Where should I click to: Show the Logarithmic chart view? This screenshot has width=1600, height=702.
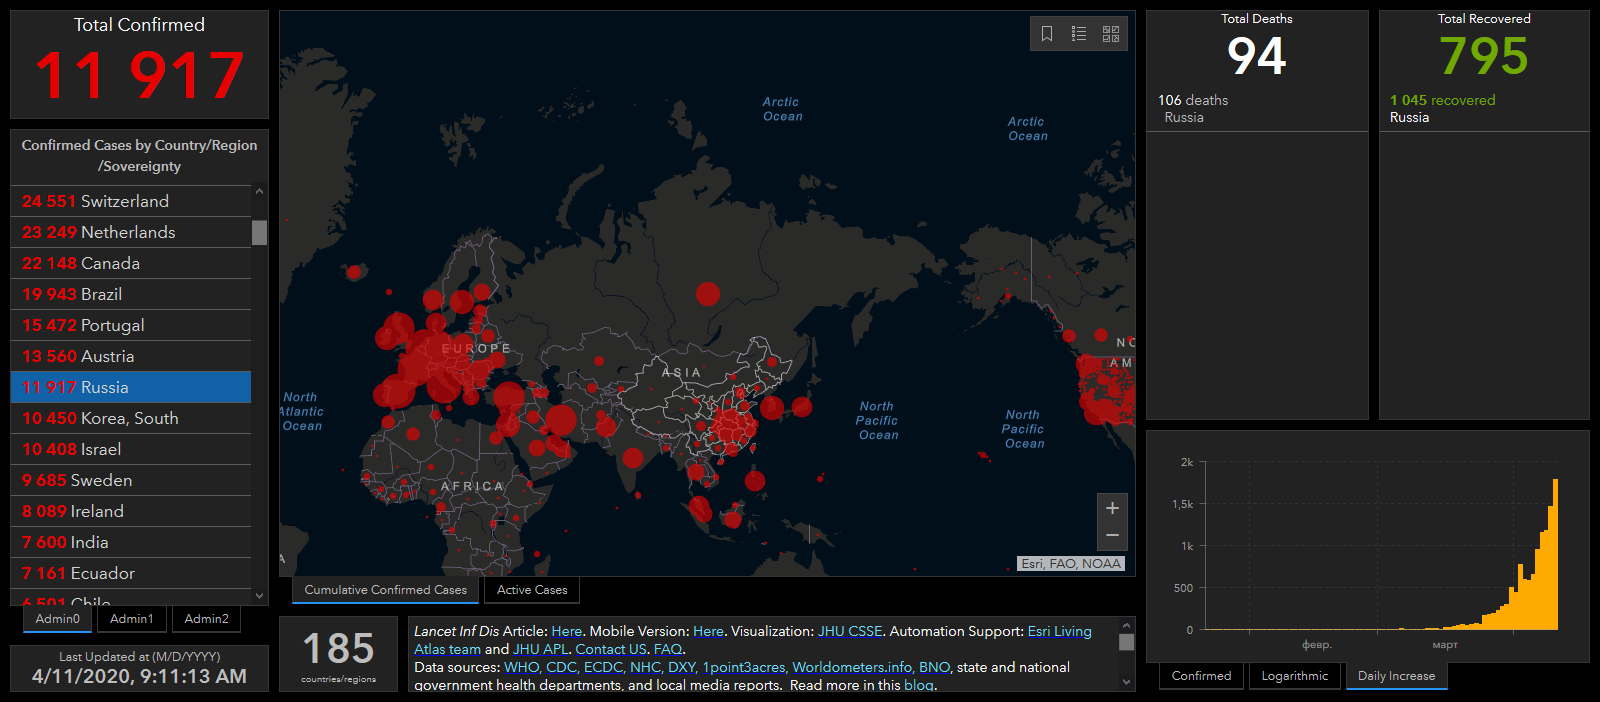pos(1294,676)
